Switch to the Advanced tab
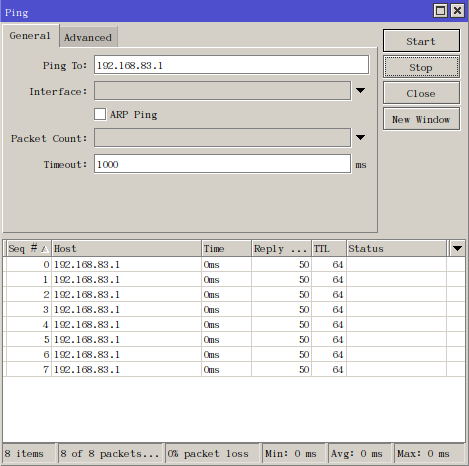 point(88,37)
